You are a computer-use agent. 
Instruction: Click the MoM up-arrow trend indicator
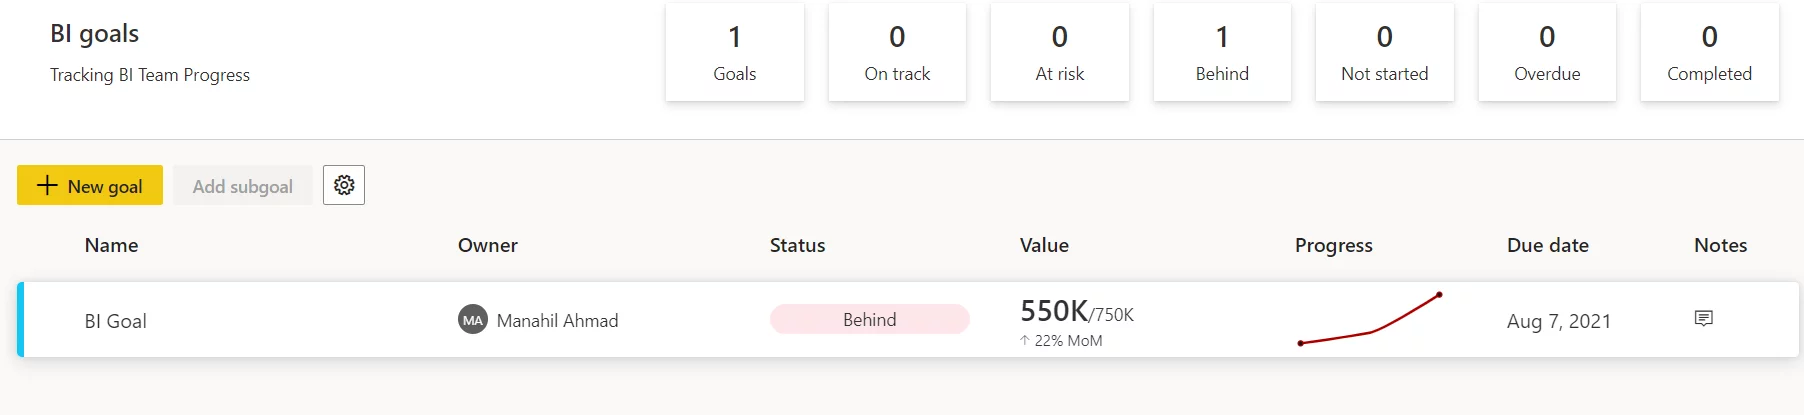tap(1024, 340)
